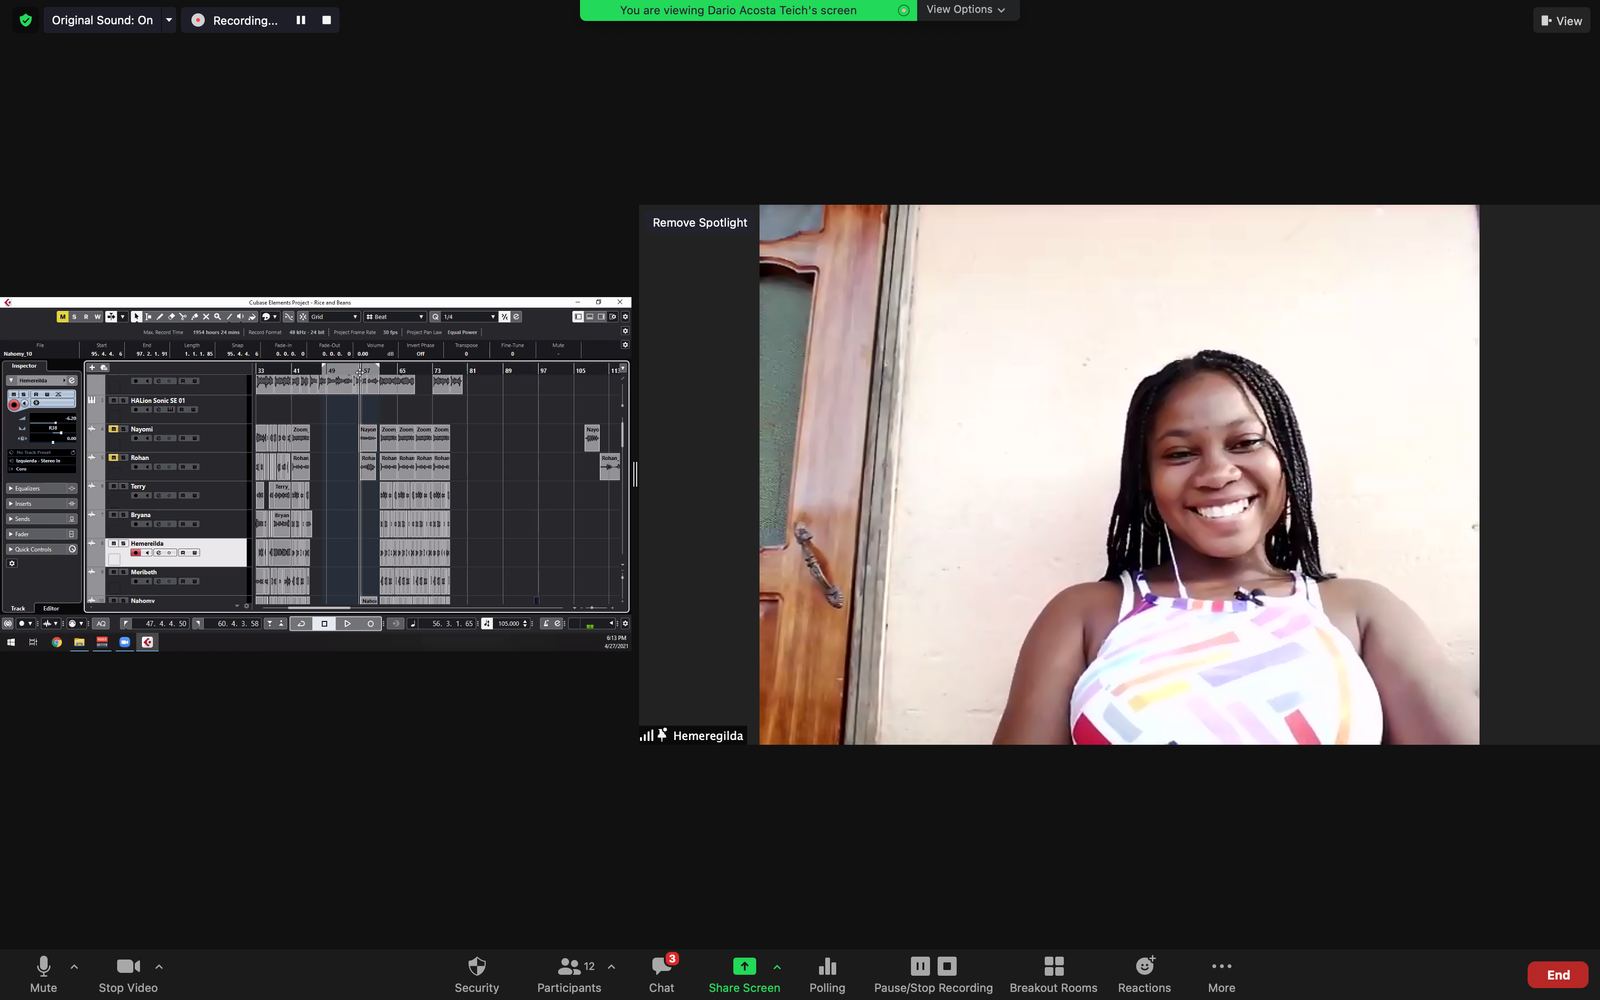Stop Video in the Zoom toolbar

pyautogui.click(x=128, y=974)
